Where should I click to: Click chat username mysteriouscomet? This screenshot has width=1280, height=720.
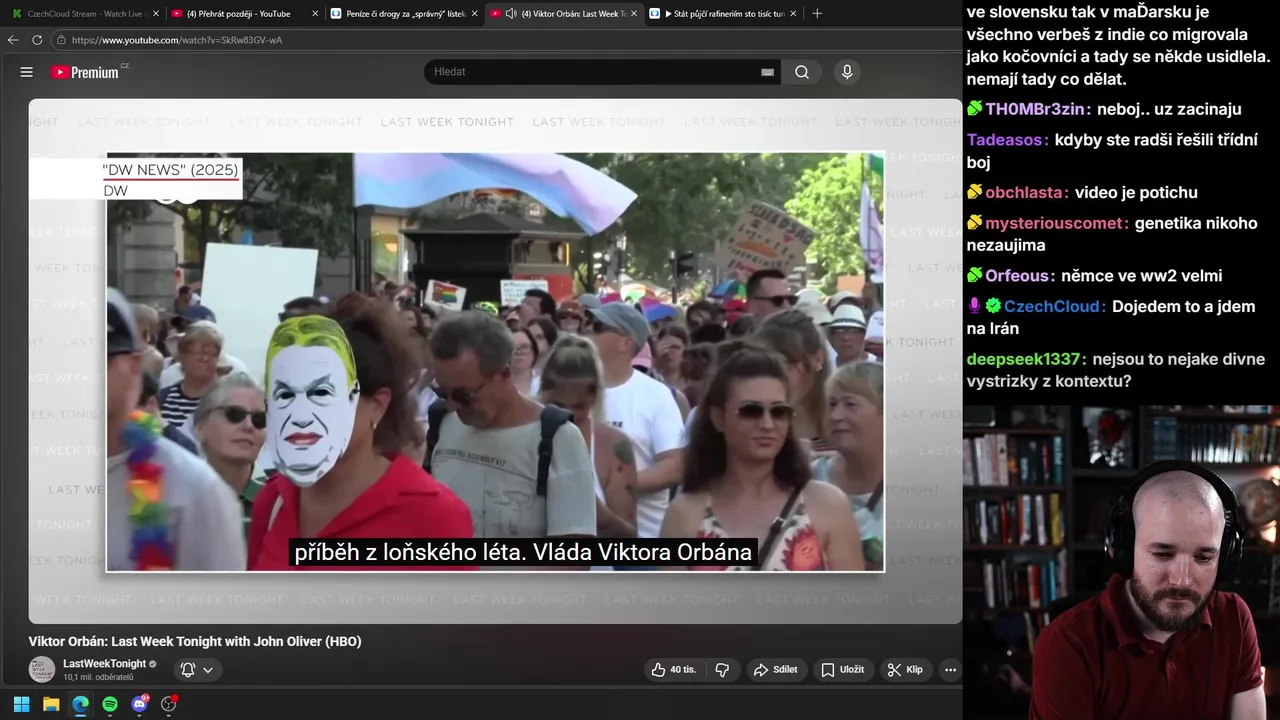pyautogui.click(x=1057, y=224)
